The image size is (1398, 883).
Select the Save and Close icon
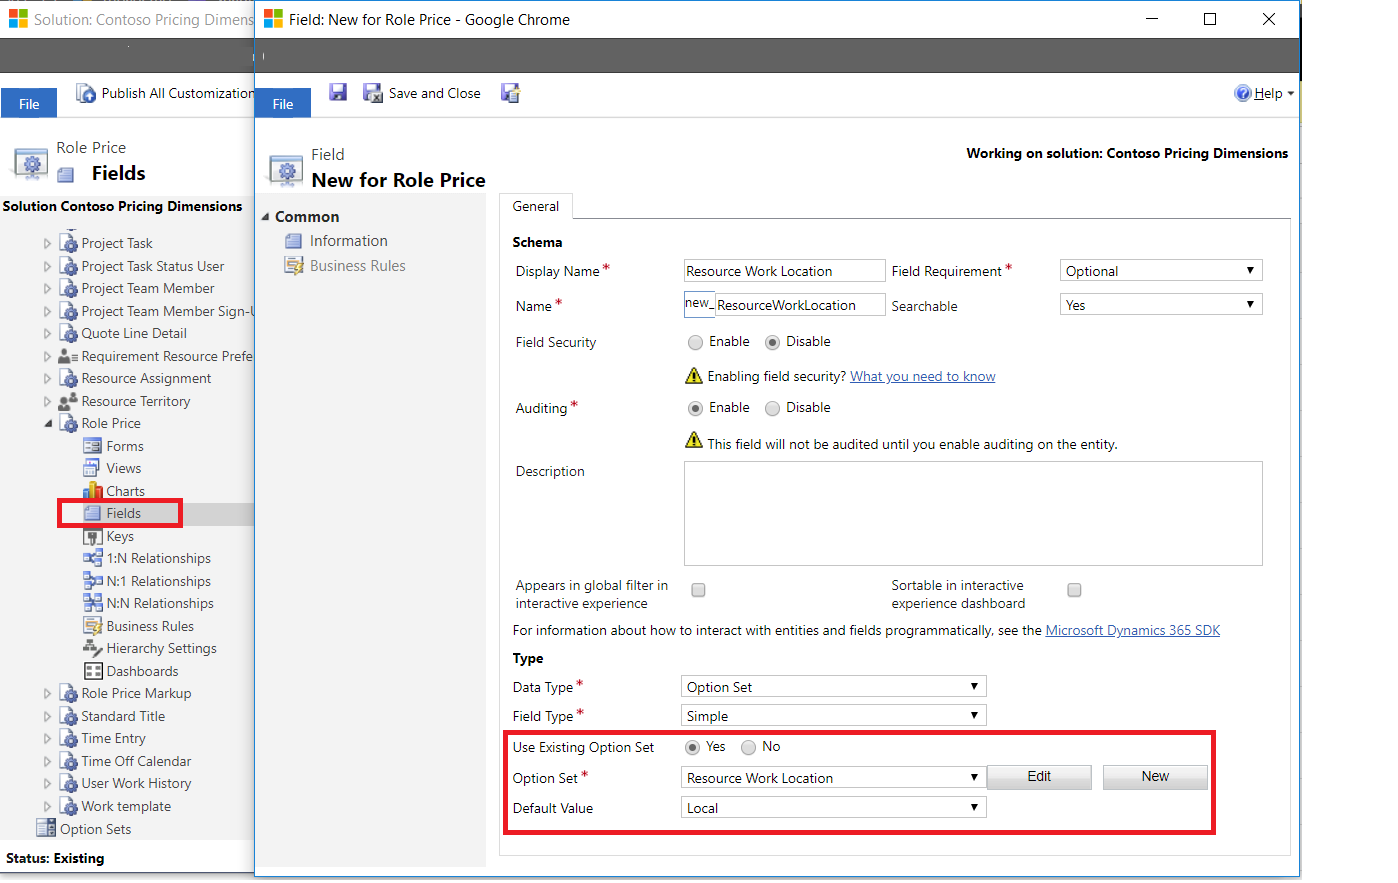tap(373, 93)
